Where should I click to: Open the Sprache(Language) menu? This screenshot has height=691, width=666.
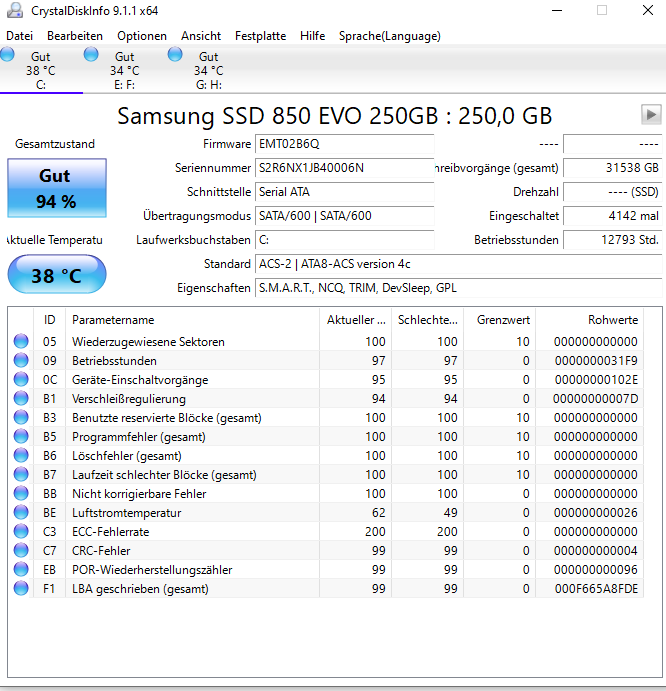point(390,36)
